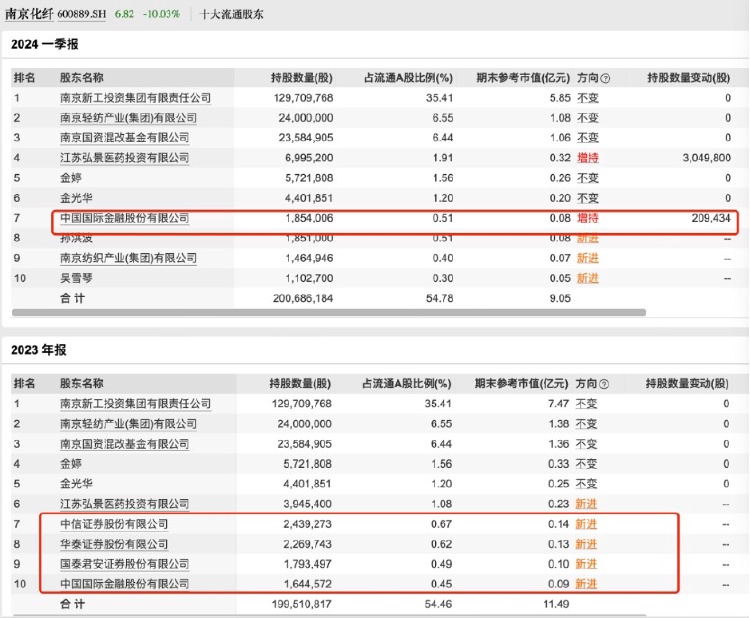Click 持股数量变动(股) header in 2024 table
750x618 pixels.
689,78
